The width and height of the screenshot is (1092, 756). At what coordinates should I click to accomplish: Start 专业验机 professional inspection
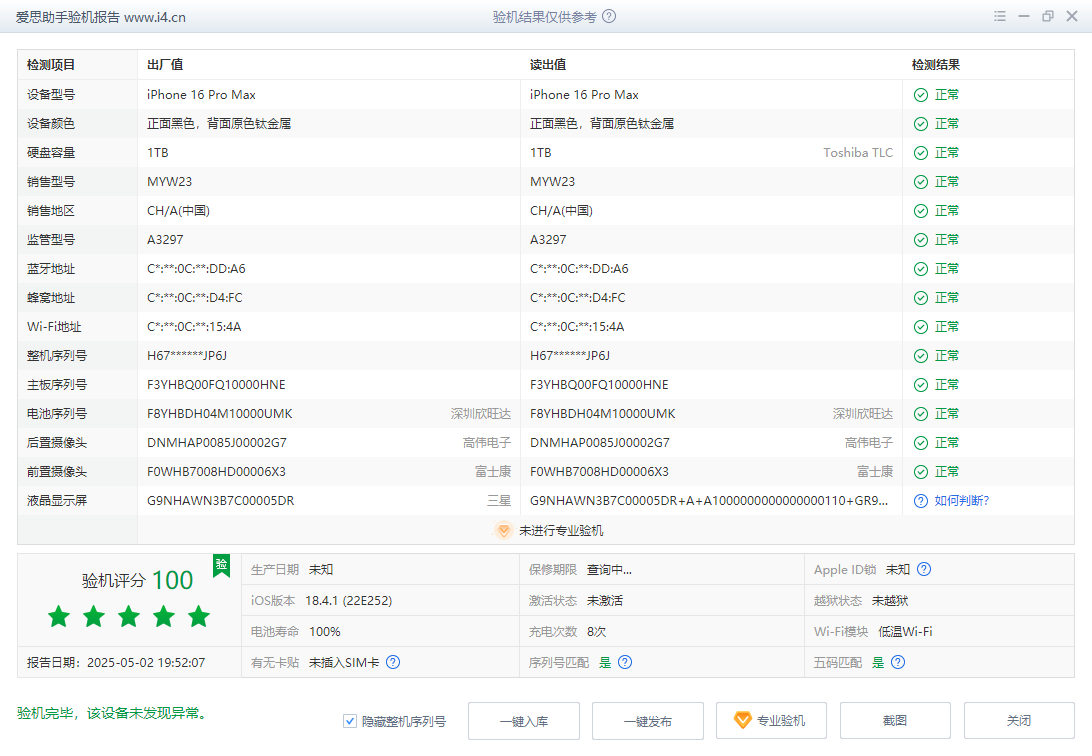[772, 720]
